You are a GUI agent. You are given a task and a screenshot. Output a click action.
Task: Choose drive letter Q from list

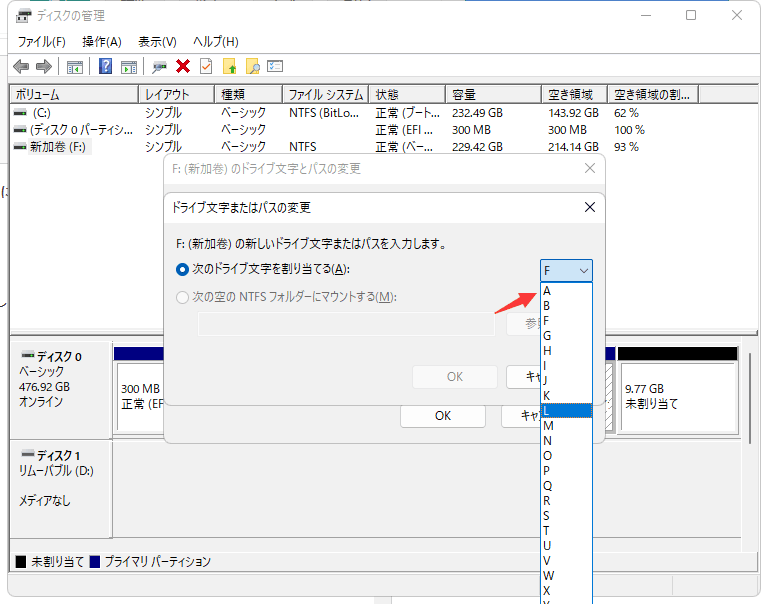click(x=566, y=485)
